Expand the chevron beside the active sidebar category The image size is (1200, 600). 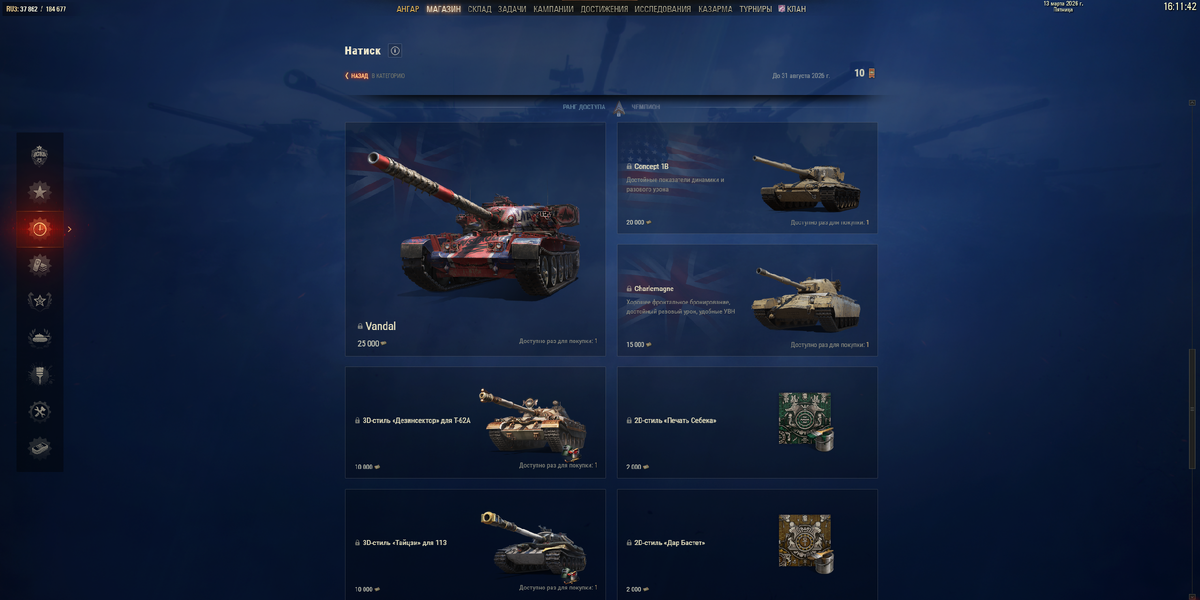(69, 229)
